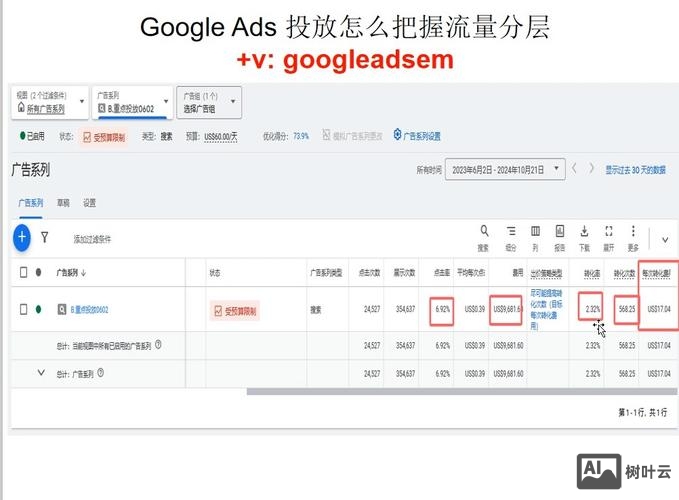Click the 费用 column header
The height and width of the screenshot is (500, 679).
[518, 272]
